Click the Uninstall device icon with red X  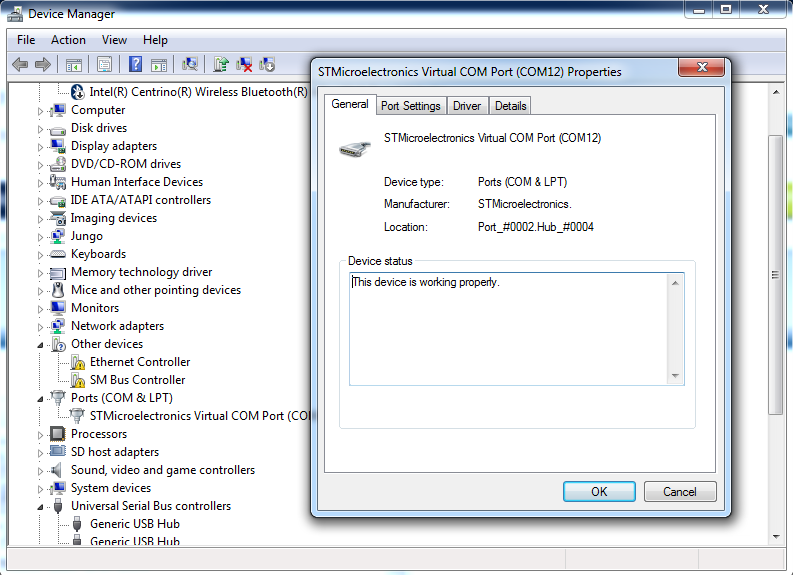click(244, 64)
